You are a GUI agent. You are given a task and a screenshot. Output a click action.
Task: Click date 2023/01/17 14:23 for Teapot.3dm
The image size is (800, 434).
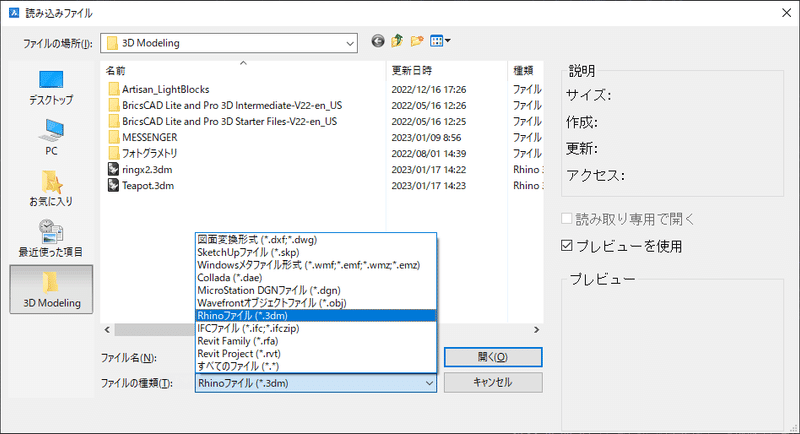tap(429, 186)
